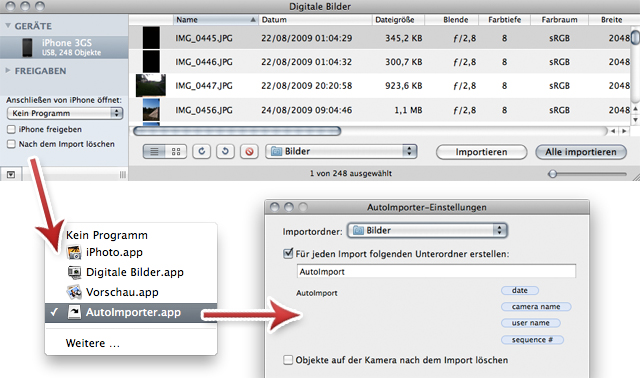Click the sequence # token

pyautogui.click(x=532, y=340)
